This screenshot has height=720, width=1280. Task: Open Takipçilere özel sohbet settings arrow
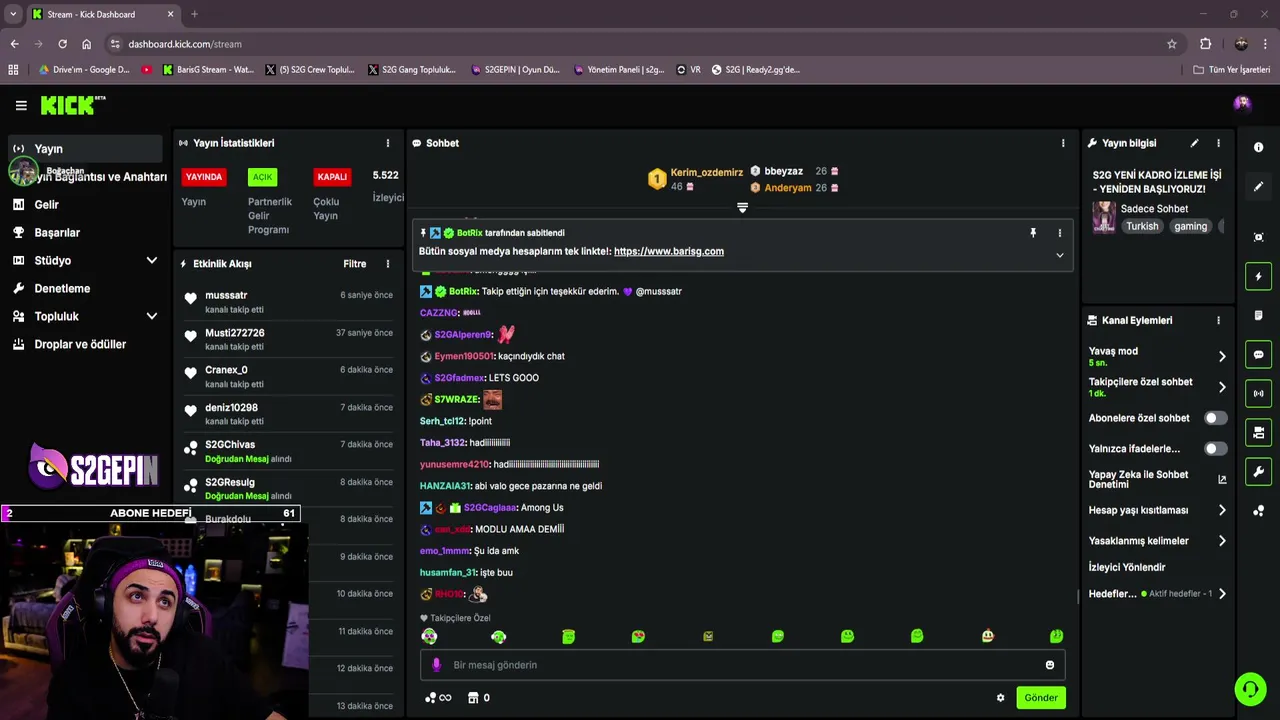(x=1222, y=387)
